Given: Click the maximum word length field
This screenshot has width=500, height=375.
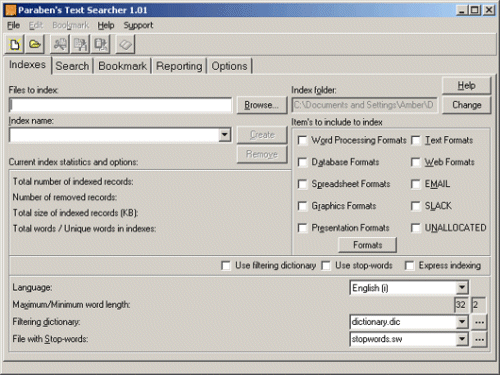Looking at the screenshot, I should (x=461, y=305).
